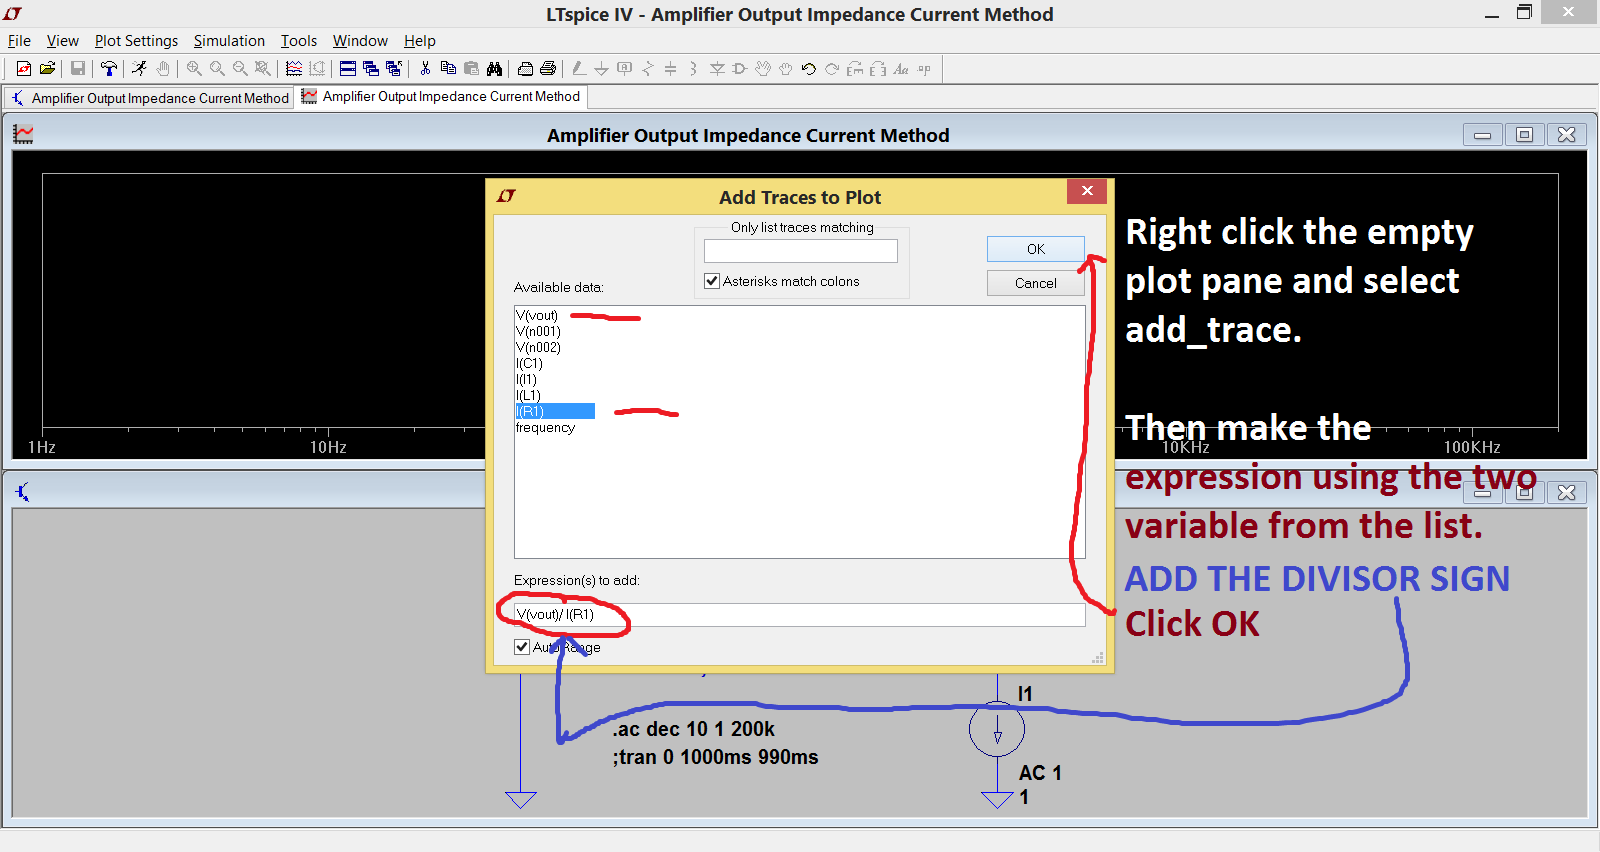The image size is (1600, 852).
Task: Select the Resistor component tool
Action: click(648, 68)
